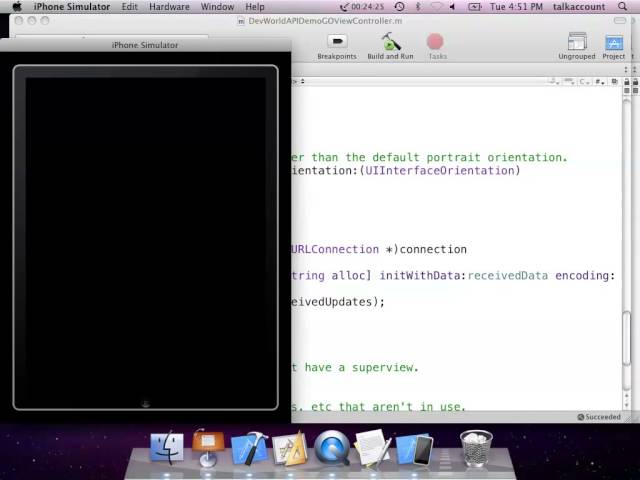The width and height of the screenshot is (640, 480).
Task: Click the editor split view icon
Action: 627,90
